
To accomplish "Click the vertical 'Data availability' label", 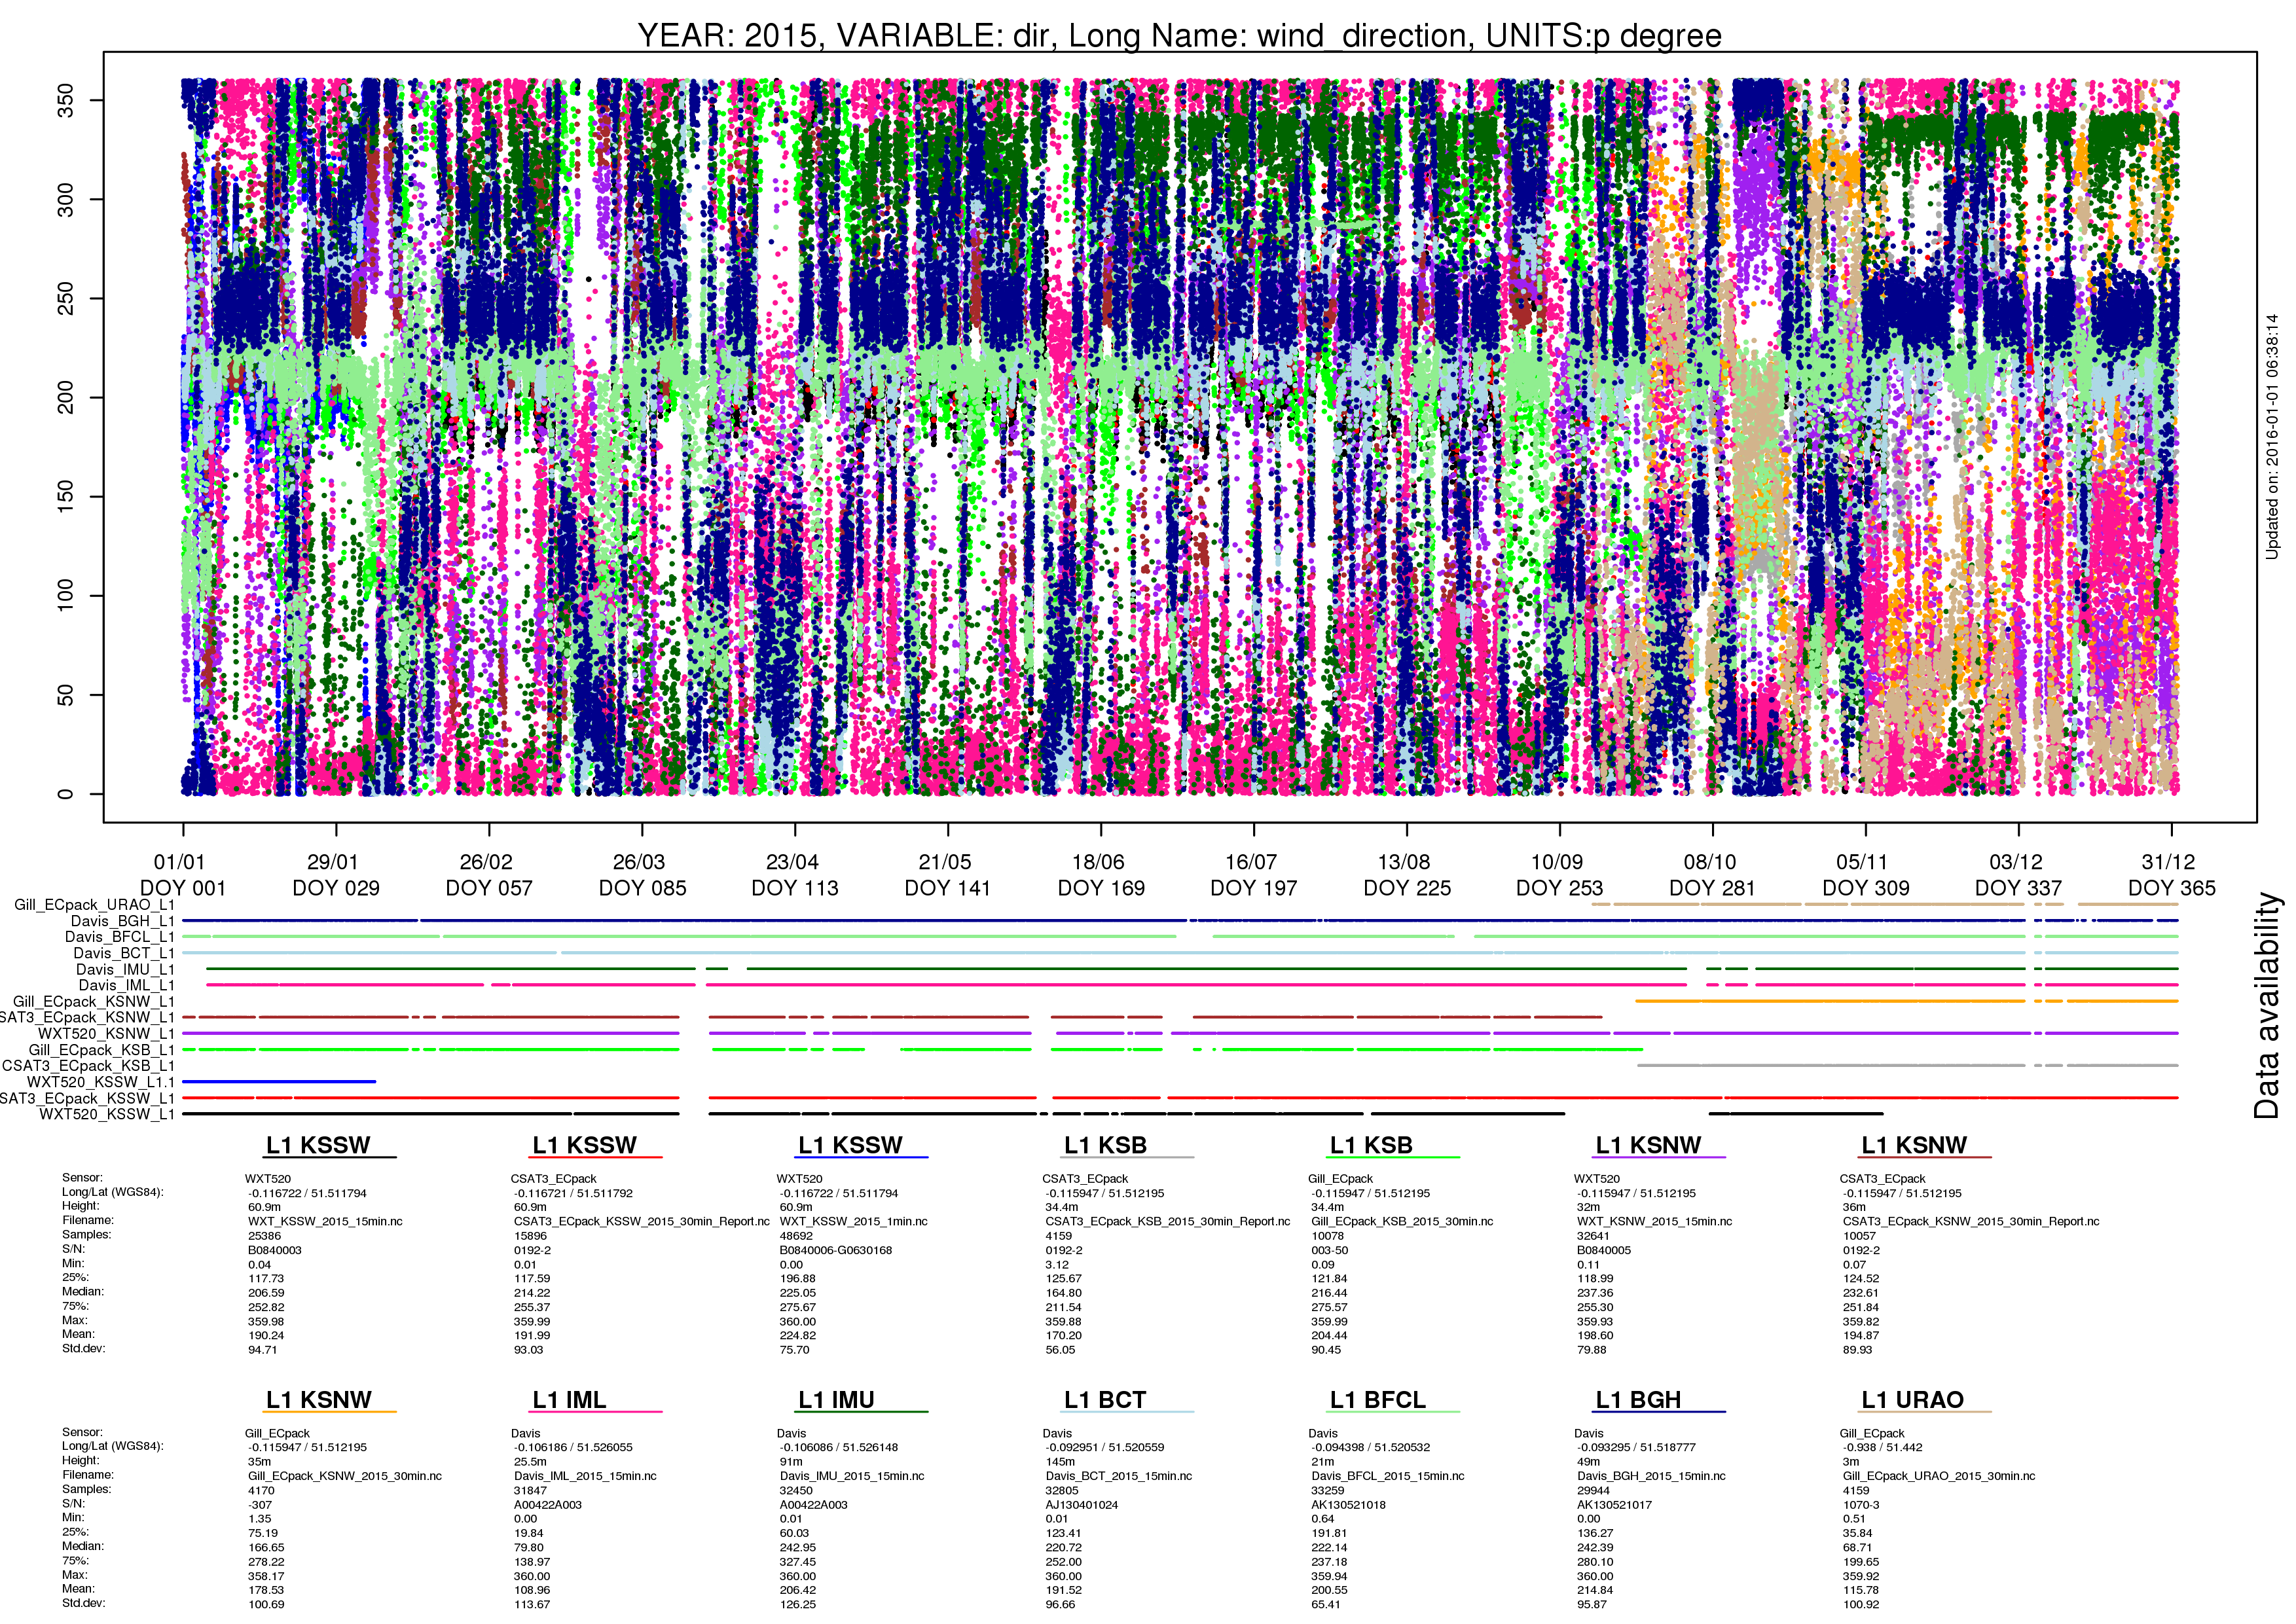I will click(x=2267, y=1005).
